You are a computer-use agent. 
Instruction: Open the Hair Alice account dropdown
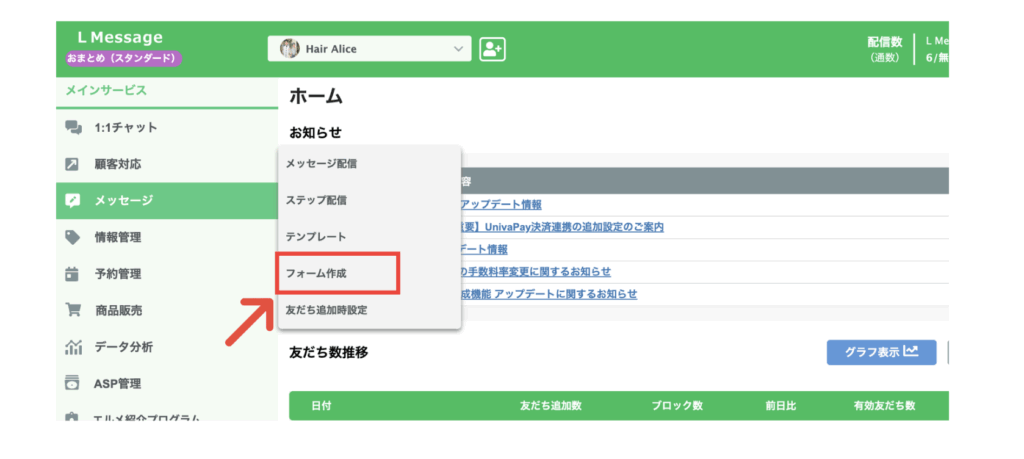[369, 49]
